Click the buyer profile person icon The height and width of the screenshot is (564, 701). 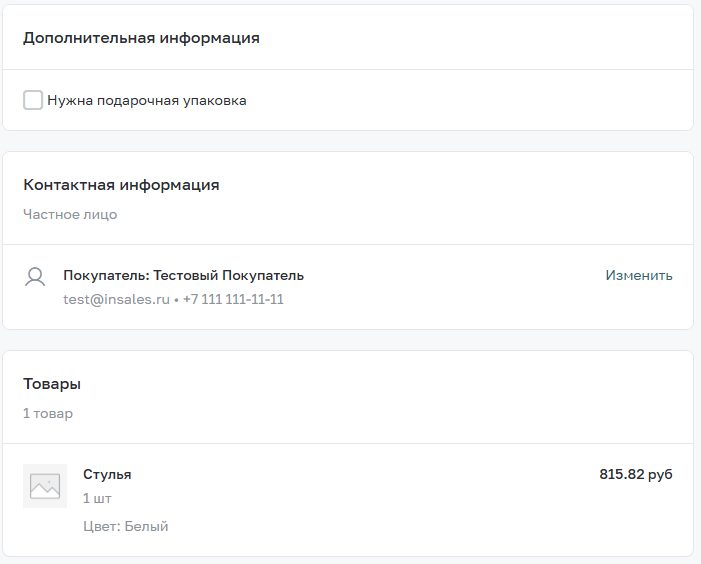click(x=35, y=277)
